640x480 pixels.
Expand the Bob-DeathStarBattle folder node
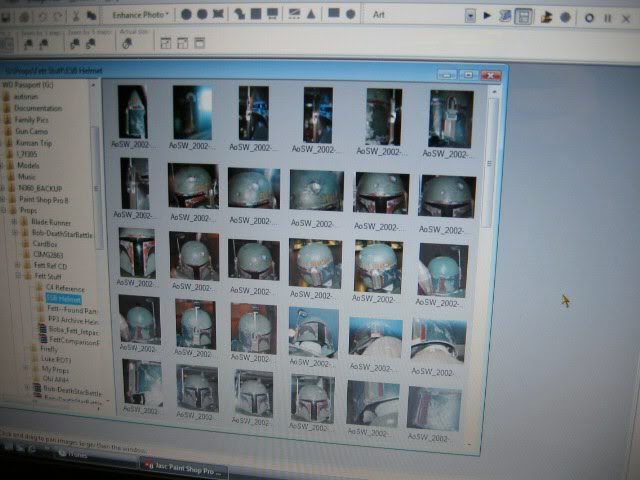tap(15, 233)
